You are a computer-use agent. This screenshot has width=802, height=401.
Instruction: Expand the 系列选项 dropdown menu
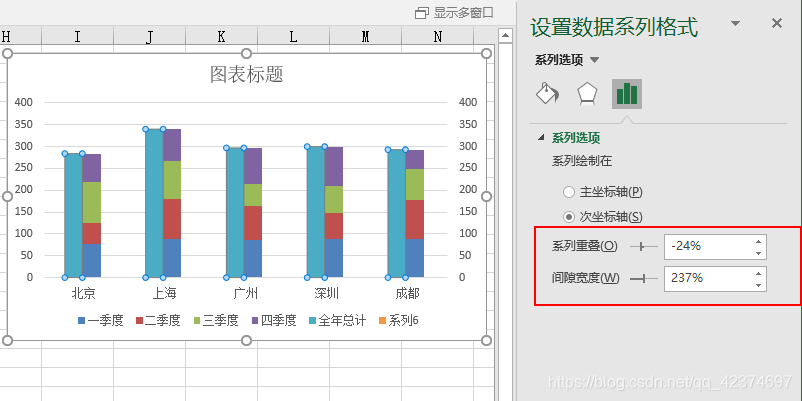(x=594, y=60)
